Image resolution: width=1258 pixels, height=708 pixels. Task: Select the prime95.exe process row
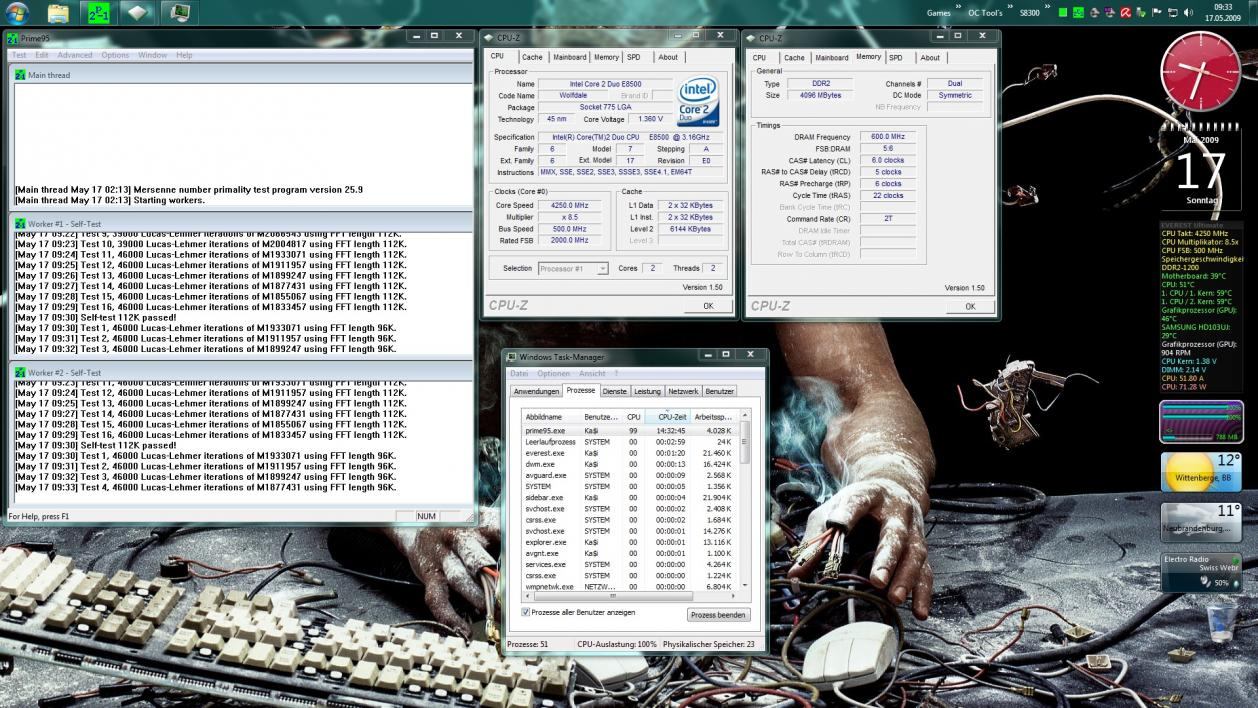pos(630,430)
